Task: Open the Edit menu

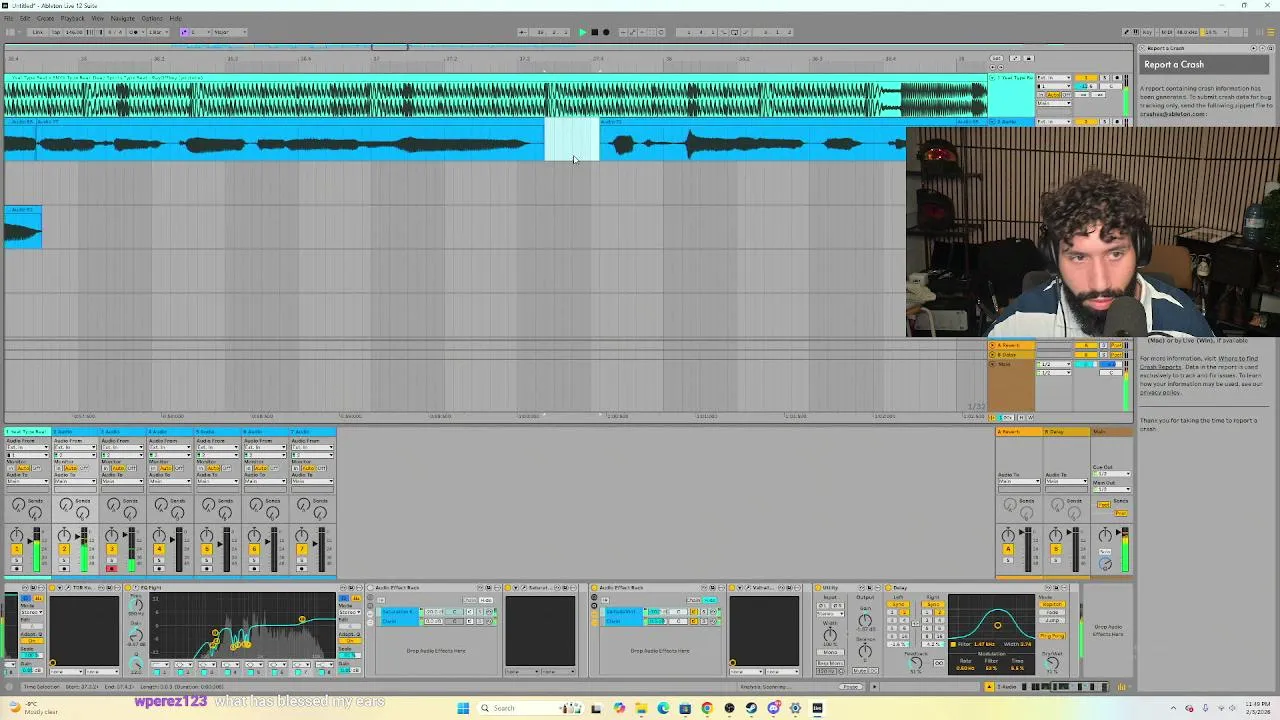Action: click(25, 18)
